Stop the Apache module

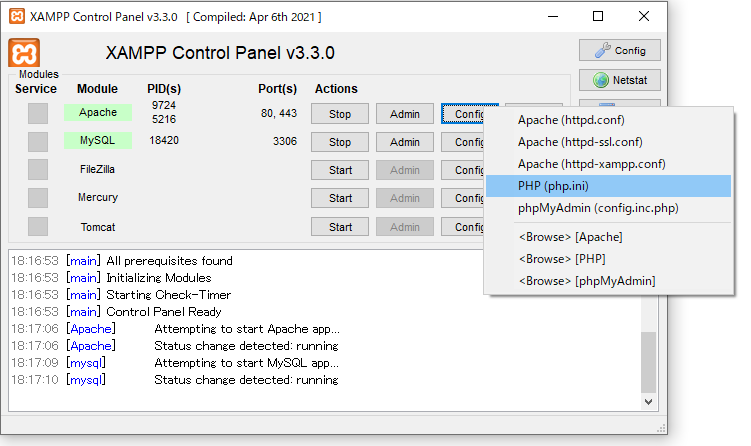pyautogui.click(x=340, y=114)
